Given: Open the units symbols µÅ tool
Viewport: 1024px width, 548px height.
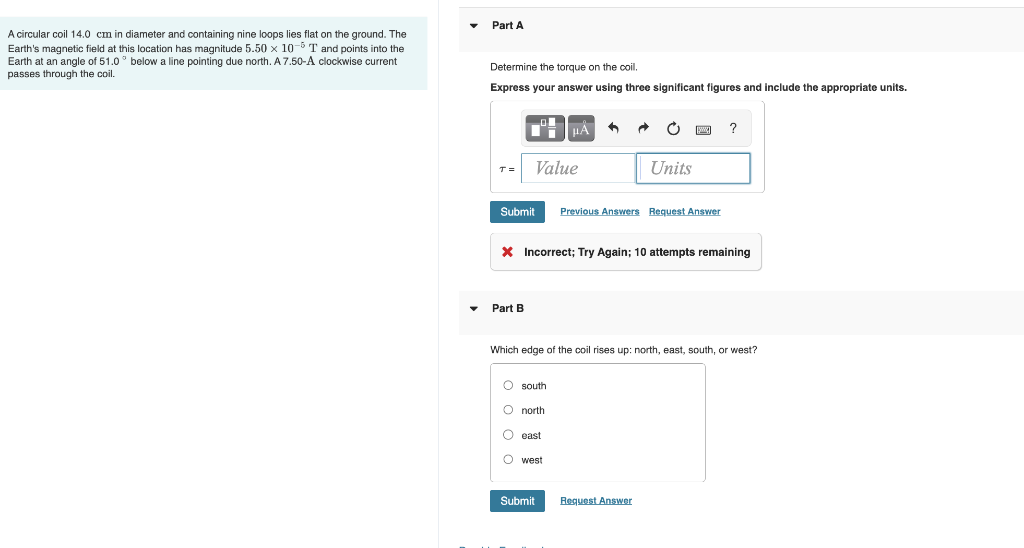Looking at the screenshot, I should coord(581,128).
